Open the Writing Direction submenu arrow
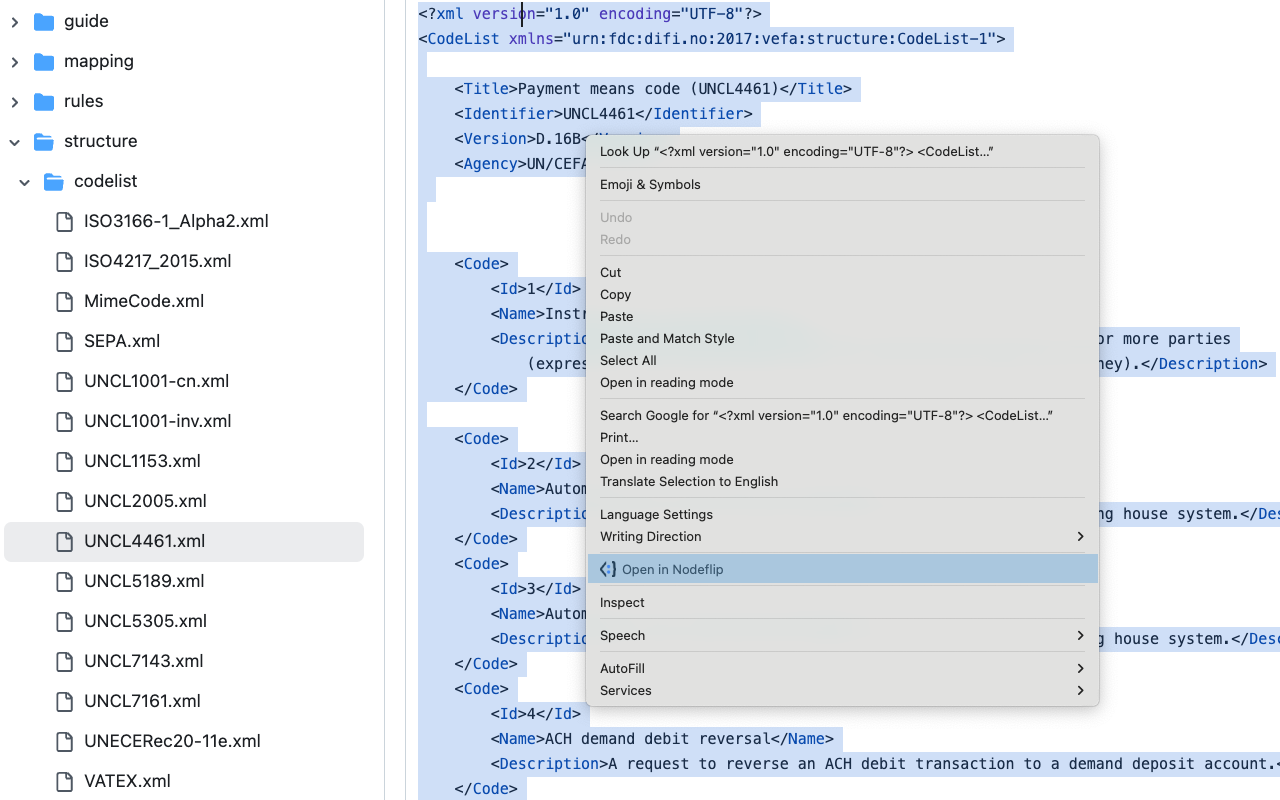The height and width of the screenshot is (800, 1280). 1080,536
